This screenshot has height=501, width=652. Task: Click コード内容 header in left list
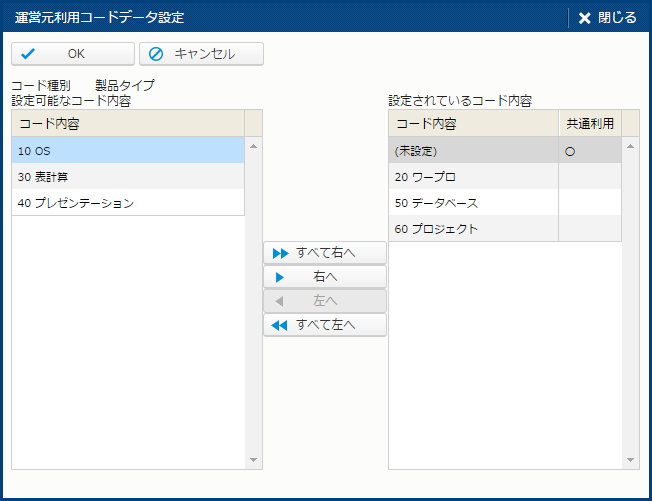click(128, 124)
